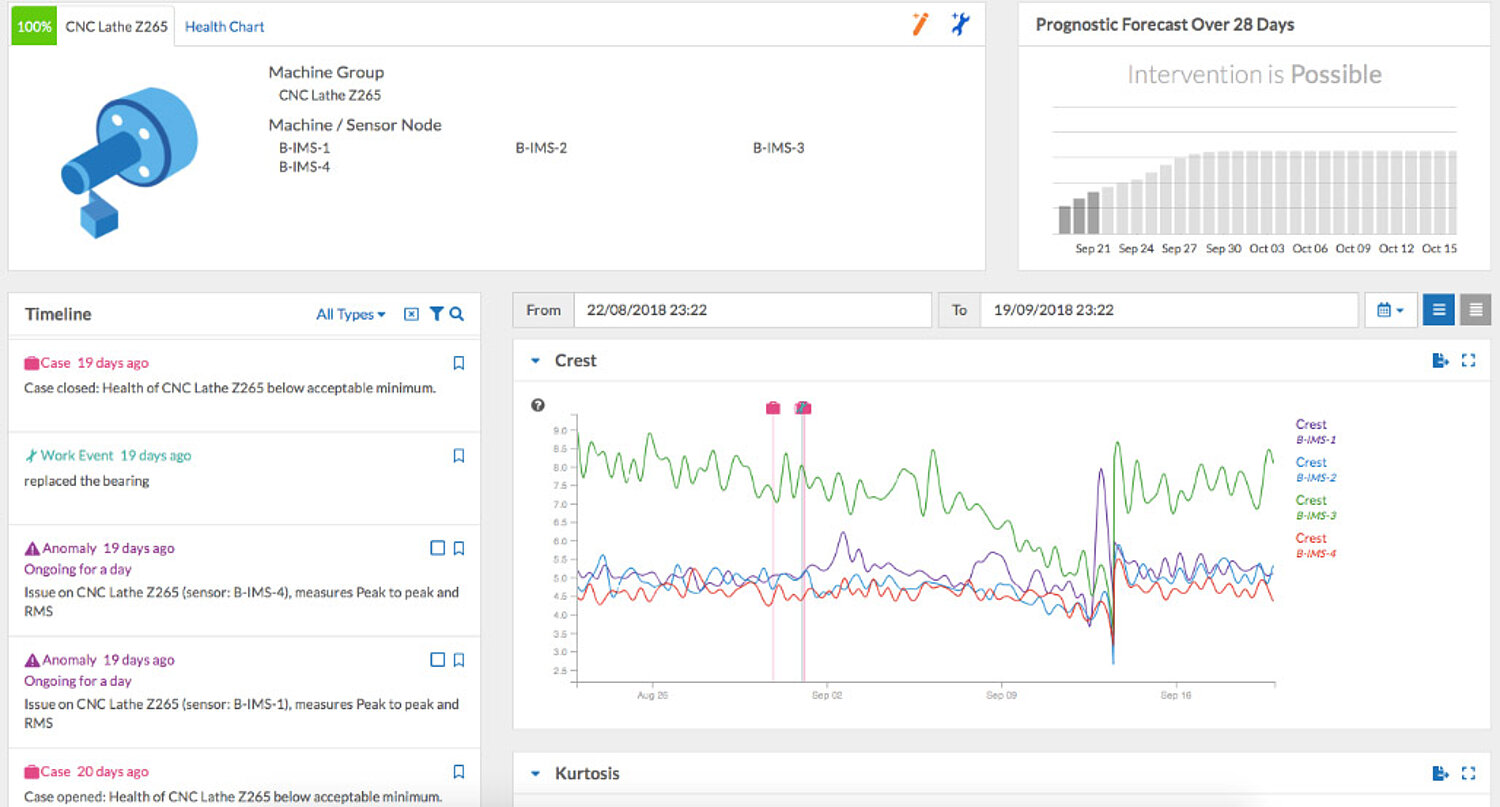Click CNC Lathe Z265 under Machine Group

click(x=330, y=95)
